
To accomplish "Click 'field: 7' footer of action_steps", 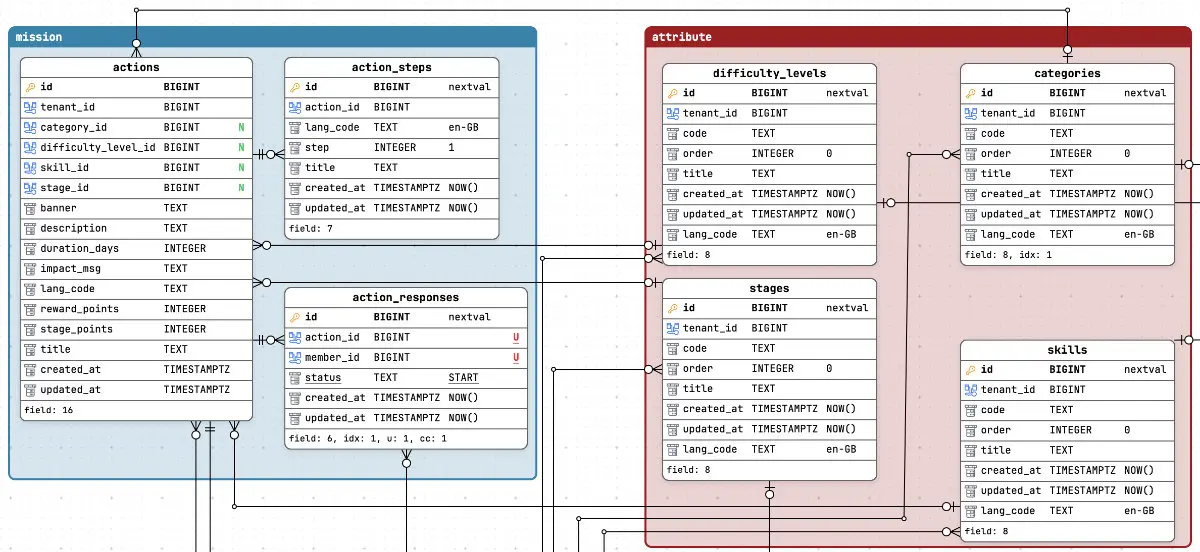I will [311, 229].
